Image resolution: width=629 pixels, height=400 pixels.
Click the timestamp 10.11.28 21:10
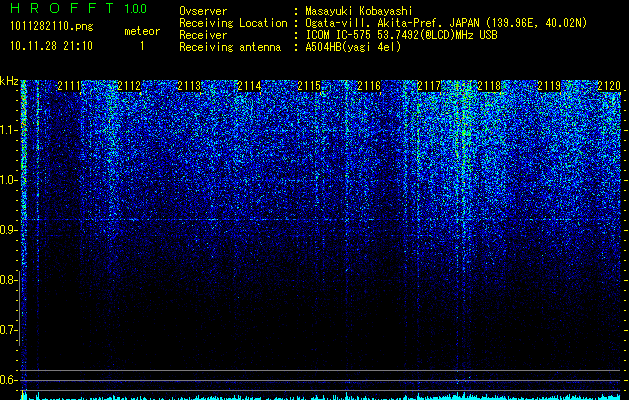click(x=51, y=46)
